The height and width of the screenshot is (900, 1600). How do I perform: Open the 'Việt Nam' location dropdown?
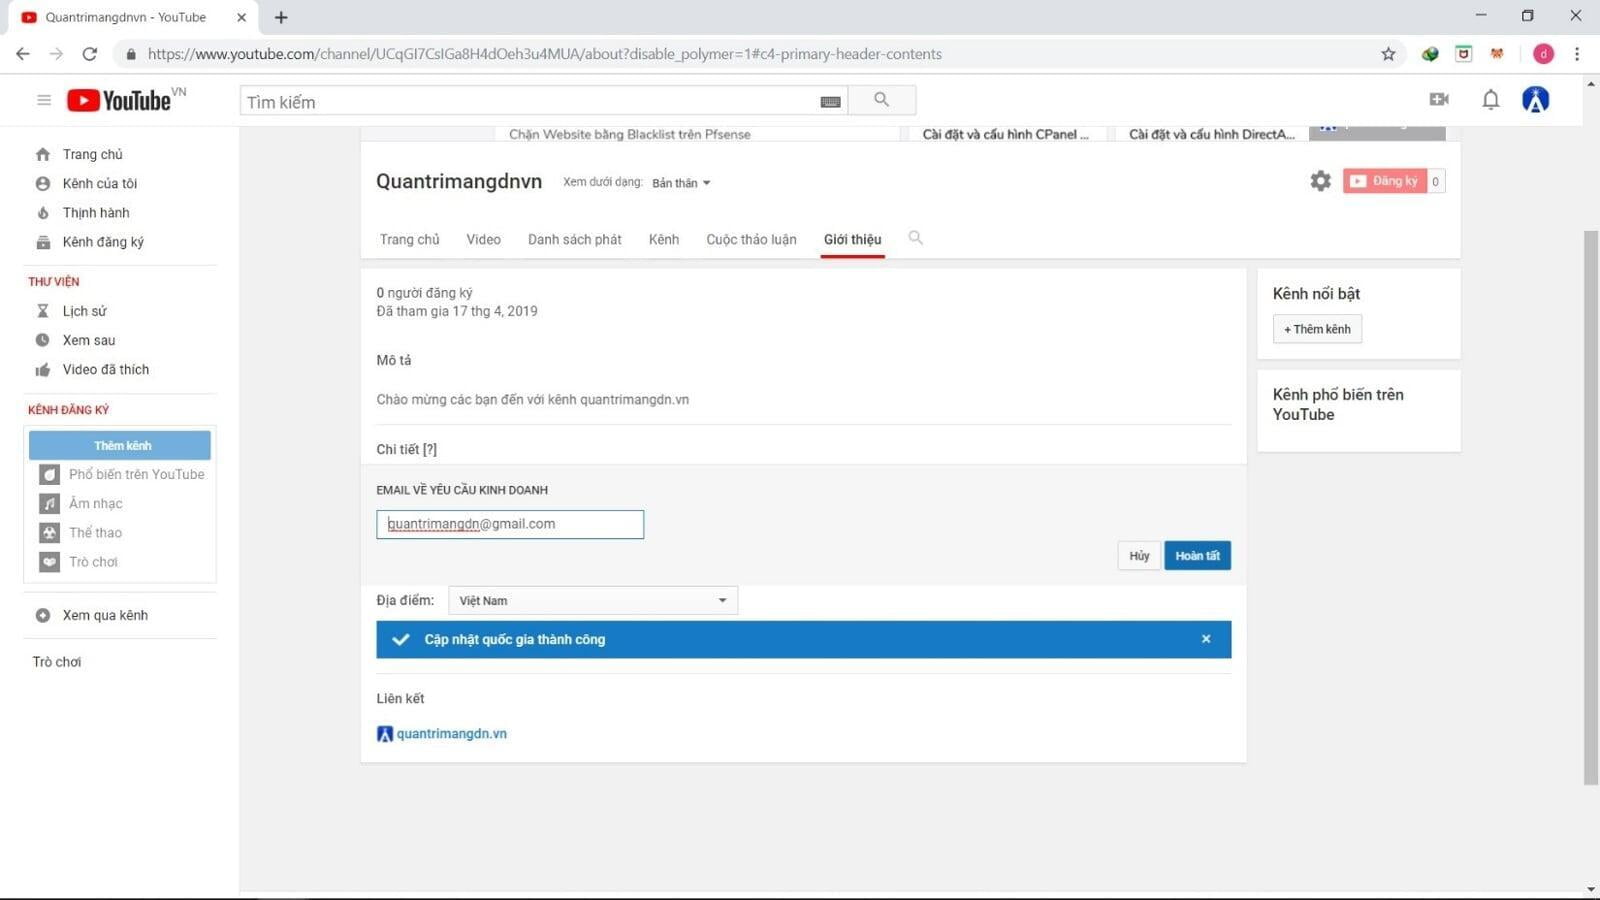593,601
